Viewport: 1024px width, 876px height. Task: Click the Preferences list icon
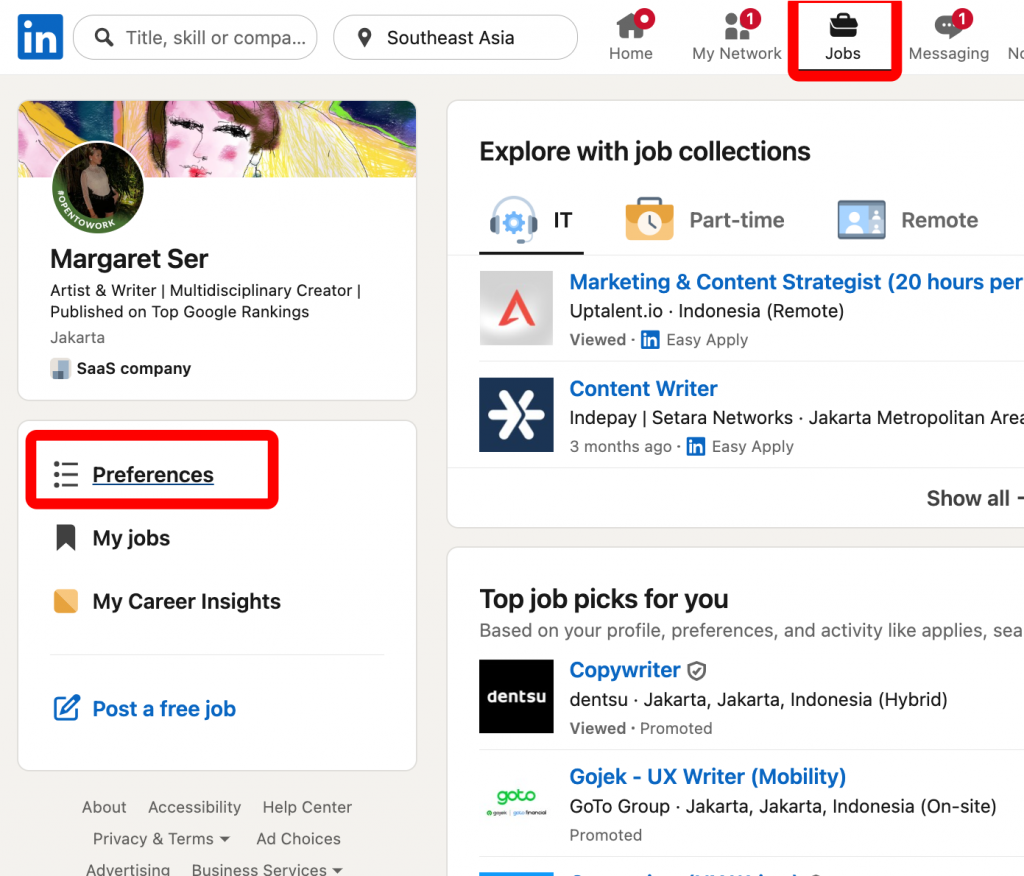[65, 475]
